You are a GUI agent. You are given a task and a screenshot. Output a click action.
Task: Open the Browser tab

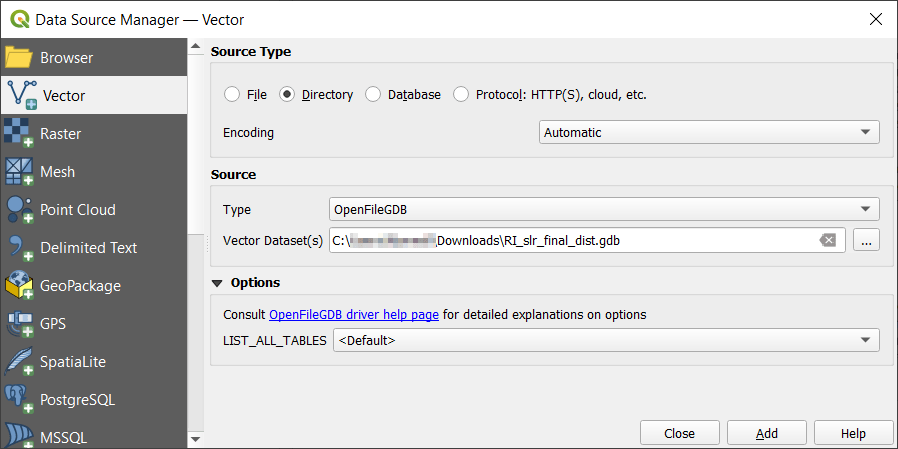[x=93, y=58]
